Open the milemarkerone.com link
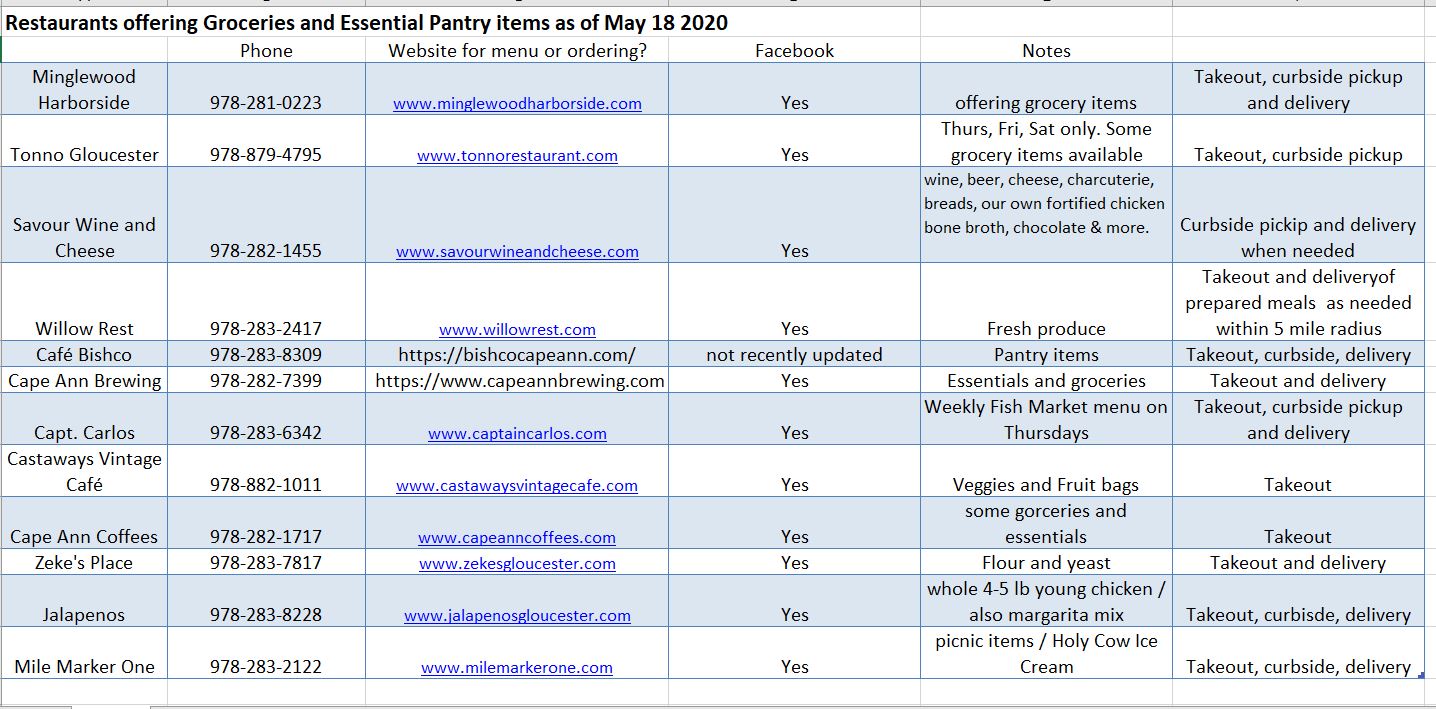 (517, 667)
